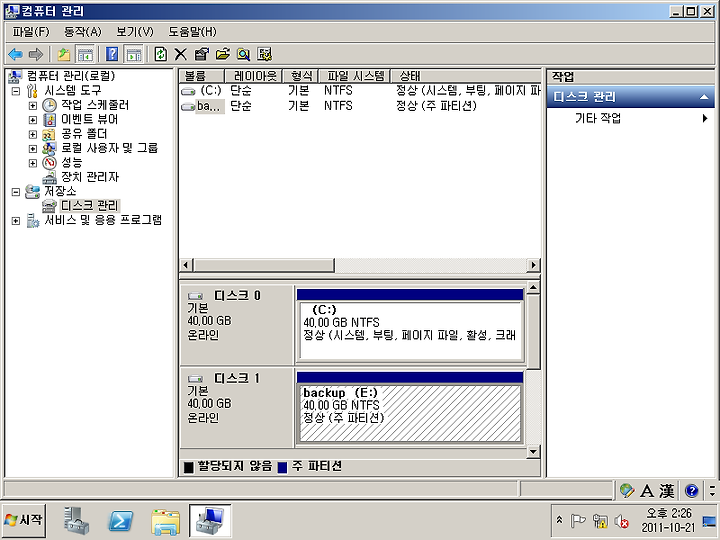
Task: Click the 漢 Hanja language bar button
Action: pos(666,491)
